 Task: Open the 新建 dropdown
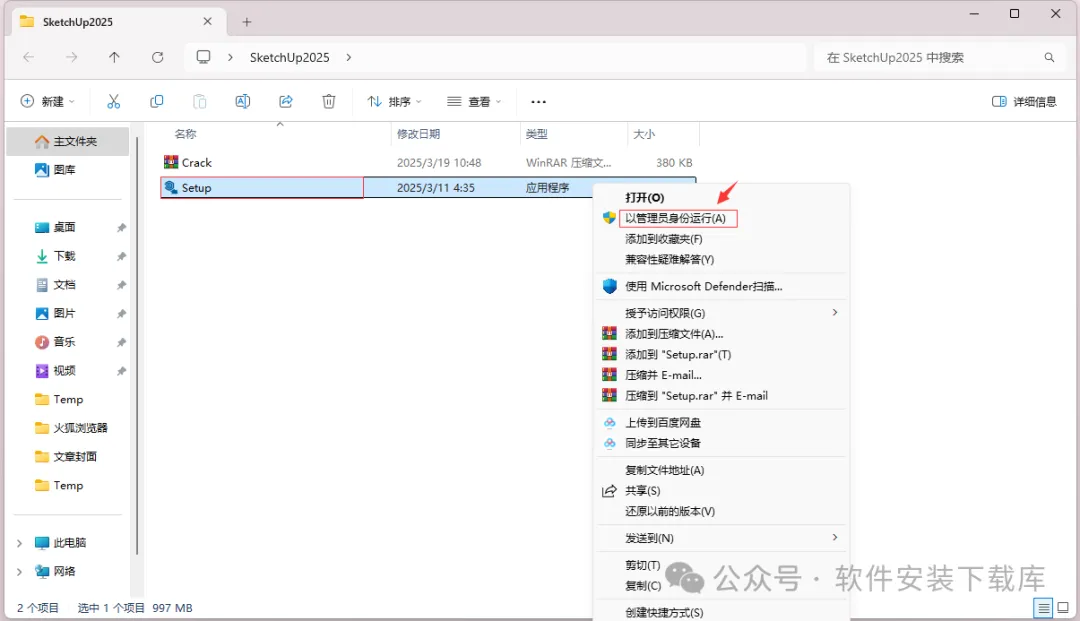pos(48,101)
